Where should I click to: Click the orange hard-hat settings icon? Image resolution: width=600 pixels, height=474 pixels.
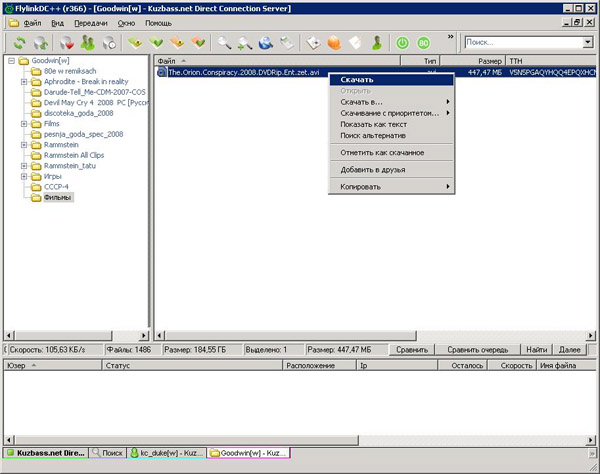coord(334,43)
